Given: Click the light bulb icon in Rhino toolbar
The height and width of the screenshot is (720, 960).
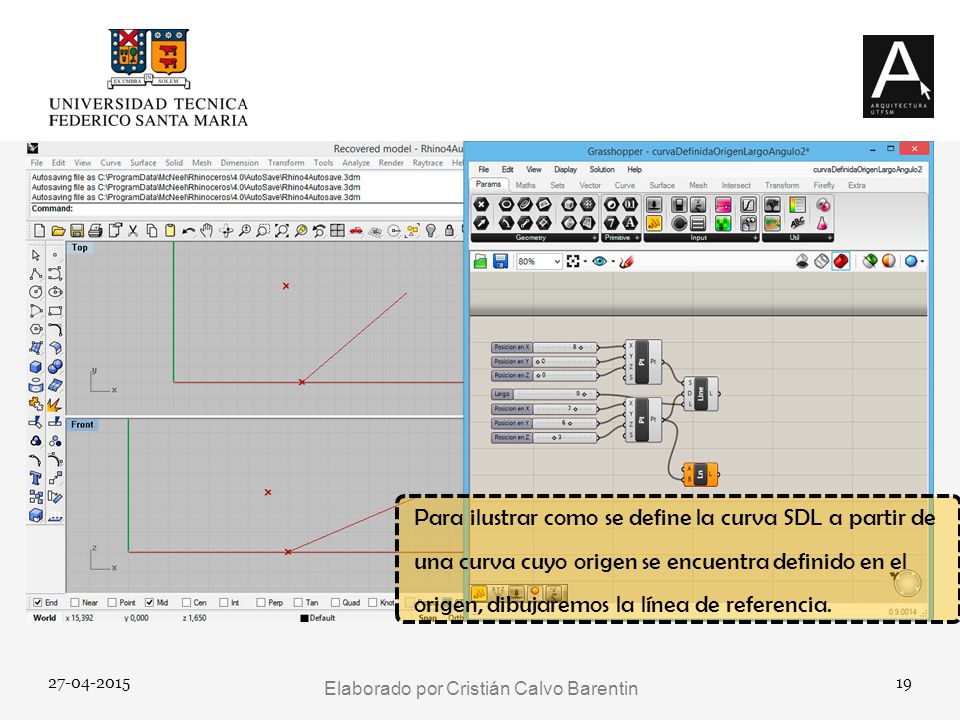Looking at the screenshot, I should (431, 231).
